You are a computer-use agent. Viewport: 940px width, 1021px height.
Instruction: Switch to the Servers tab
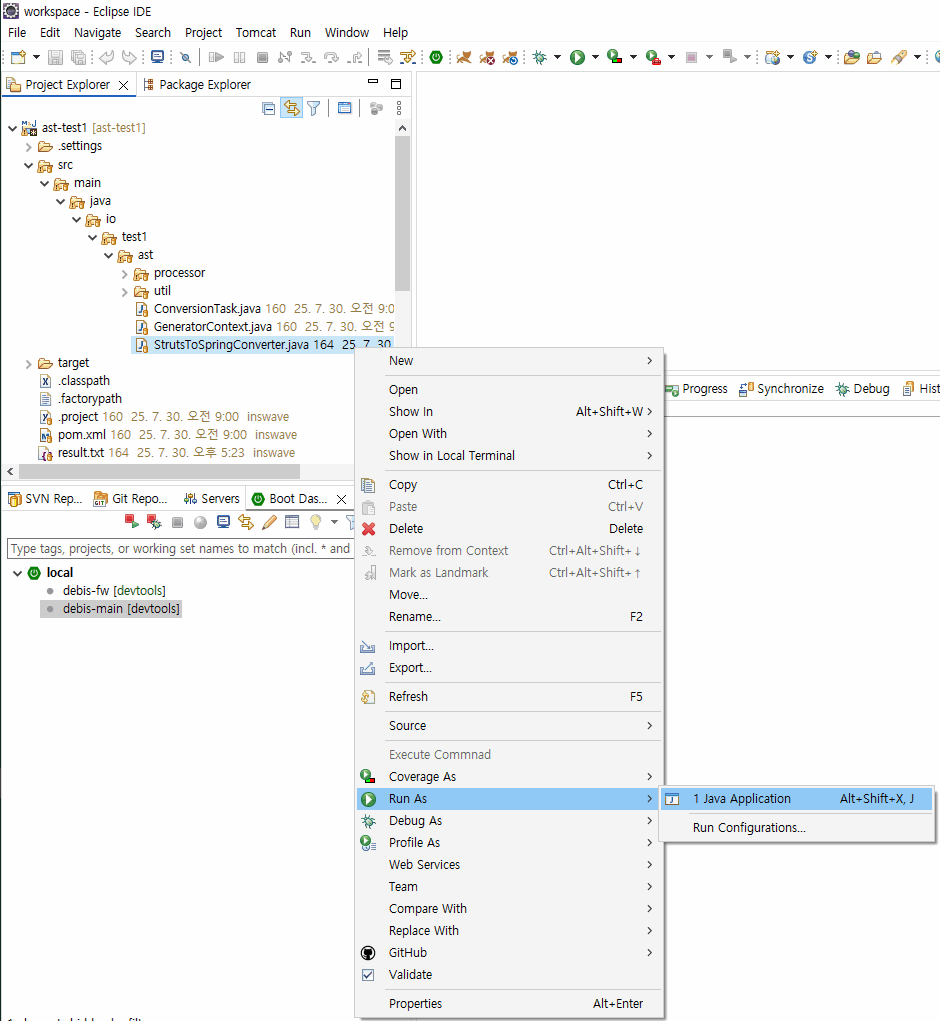(x=212, y=499)
